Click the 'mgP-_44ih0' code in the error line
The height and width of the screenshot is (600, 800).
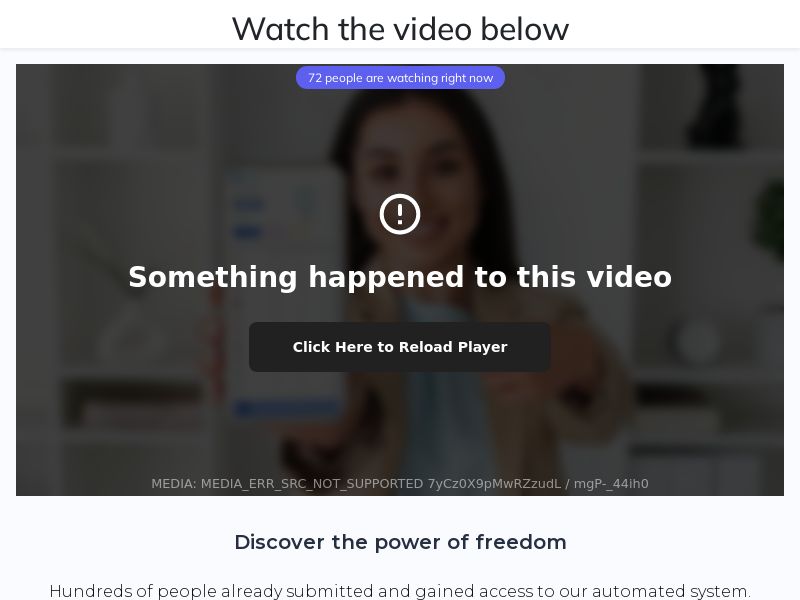point(611,484)
